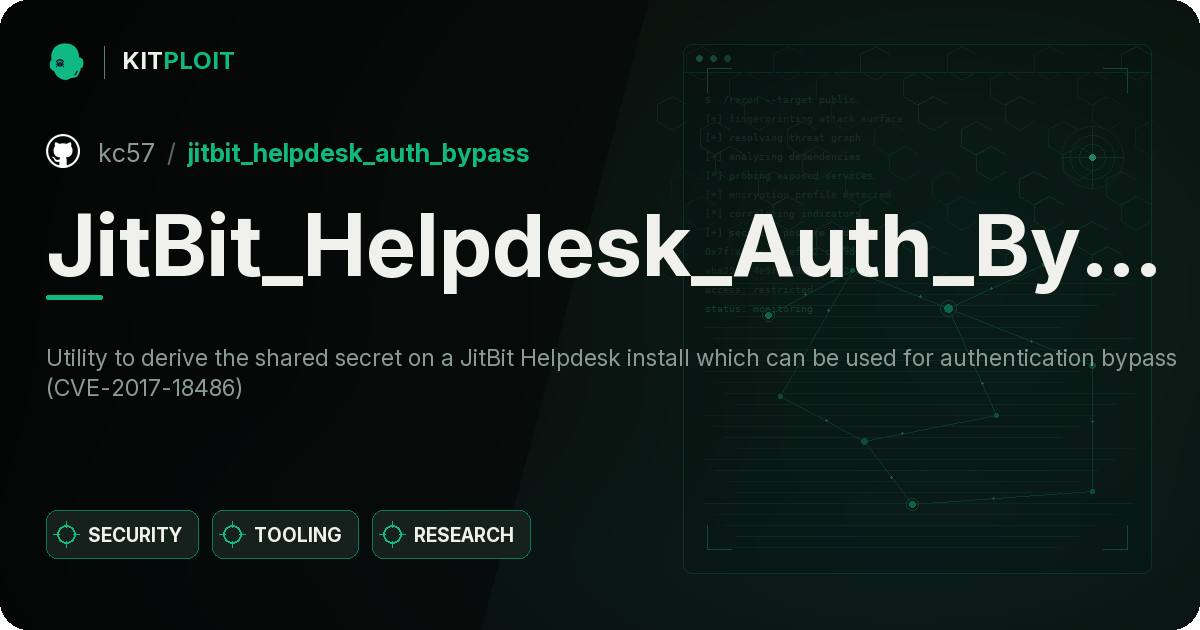Viewport: 1200px width, 630px height.
Task: Select the RESEARCH tag
Action: pos(451,535)
